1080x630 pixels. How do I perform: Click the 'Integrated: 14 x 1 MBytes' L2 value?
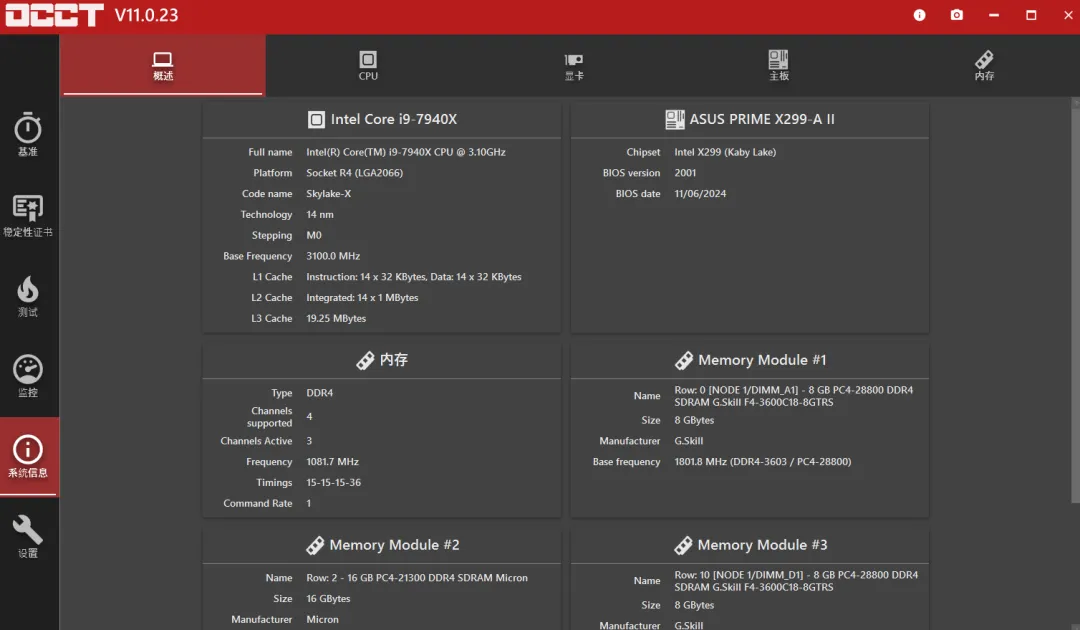pos(362,297)
